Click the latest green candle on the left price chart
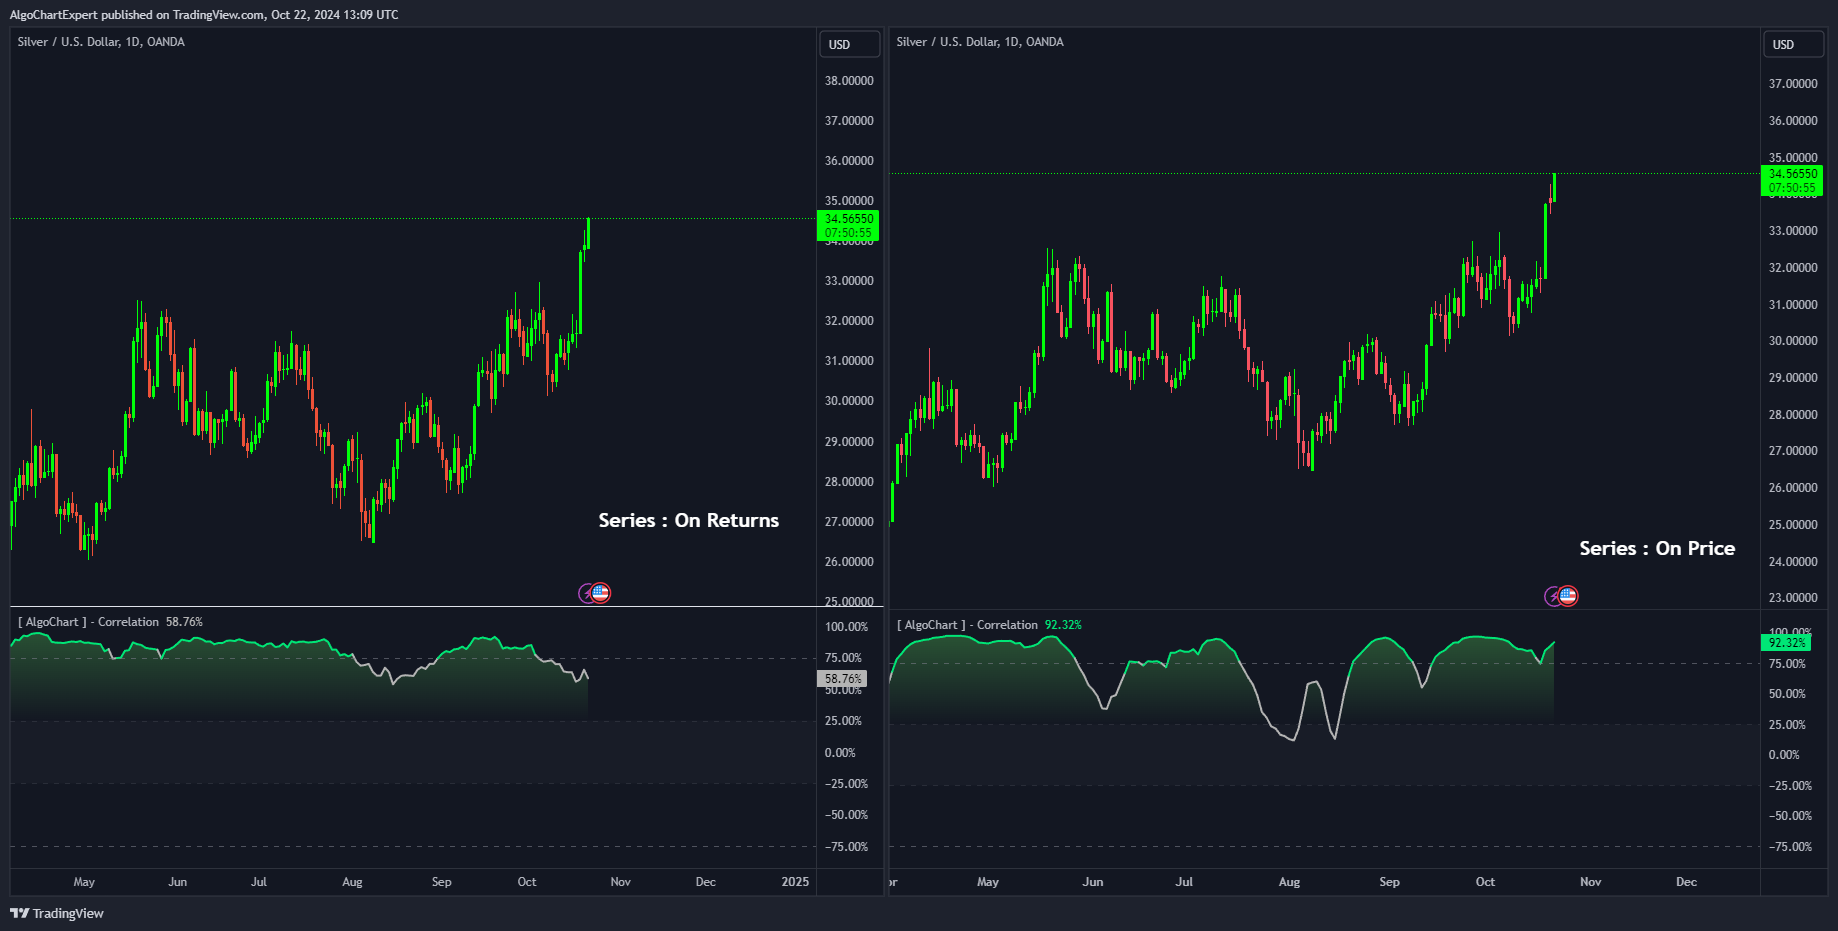Viewport: 1838px width, 931px height. [588, 233]
